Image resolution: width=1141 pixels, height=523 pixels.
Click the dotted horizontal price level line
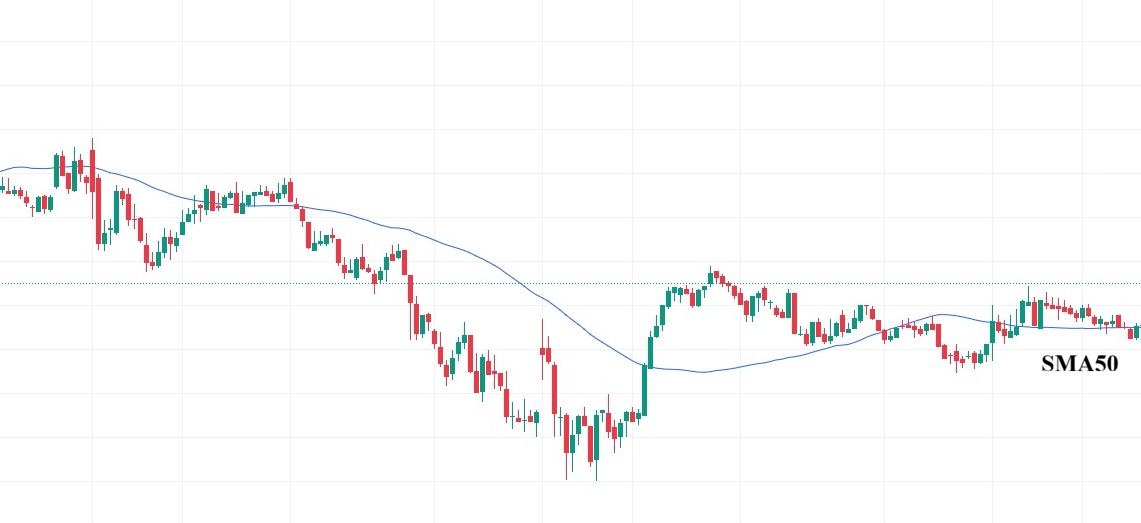click(x=300, y=283)
